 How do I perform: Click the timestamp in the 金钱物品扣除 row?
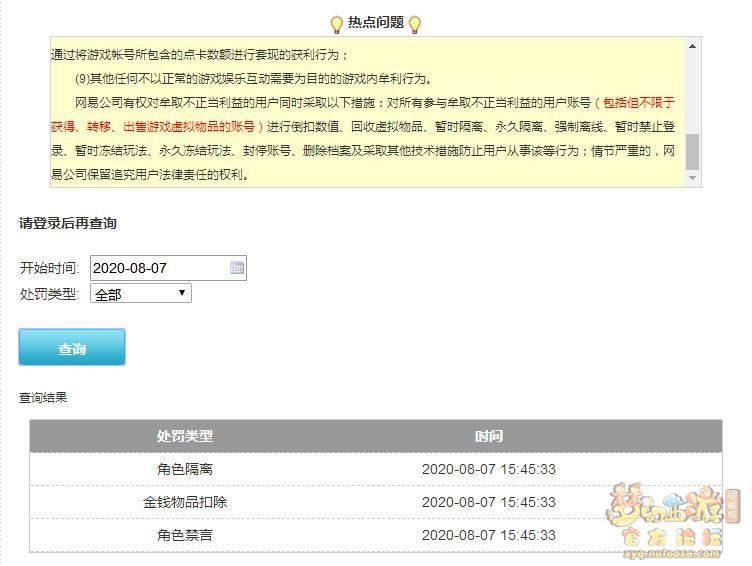[x=489, y=502]
